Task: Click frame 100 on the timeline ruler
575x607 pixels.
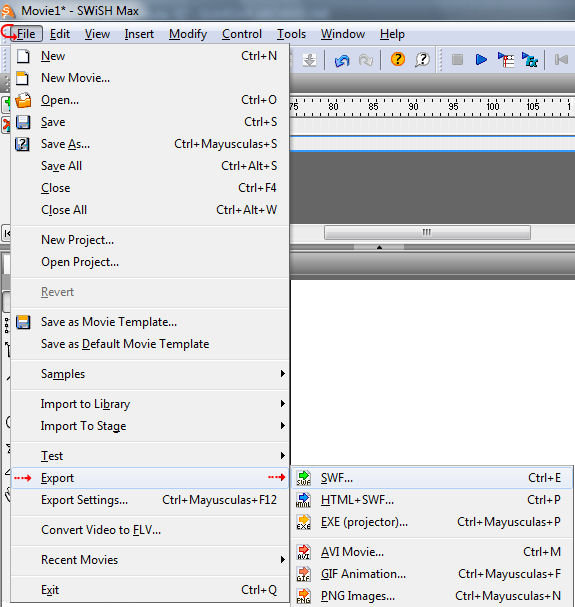Action: pos(493,106)
